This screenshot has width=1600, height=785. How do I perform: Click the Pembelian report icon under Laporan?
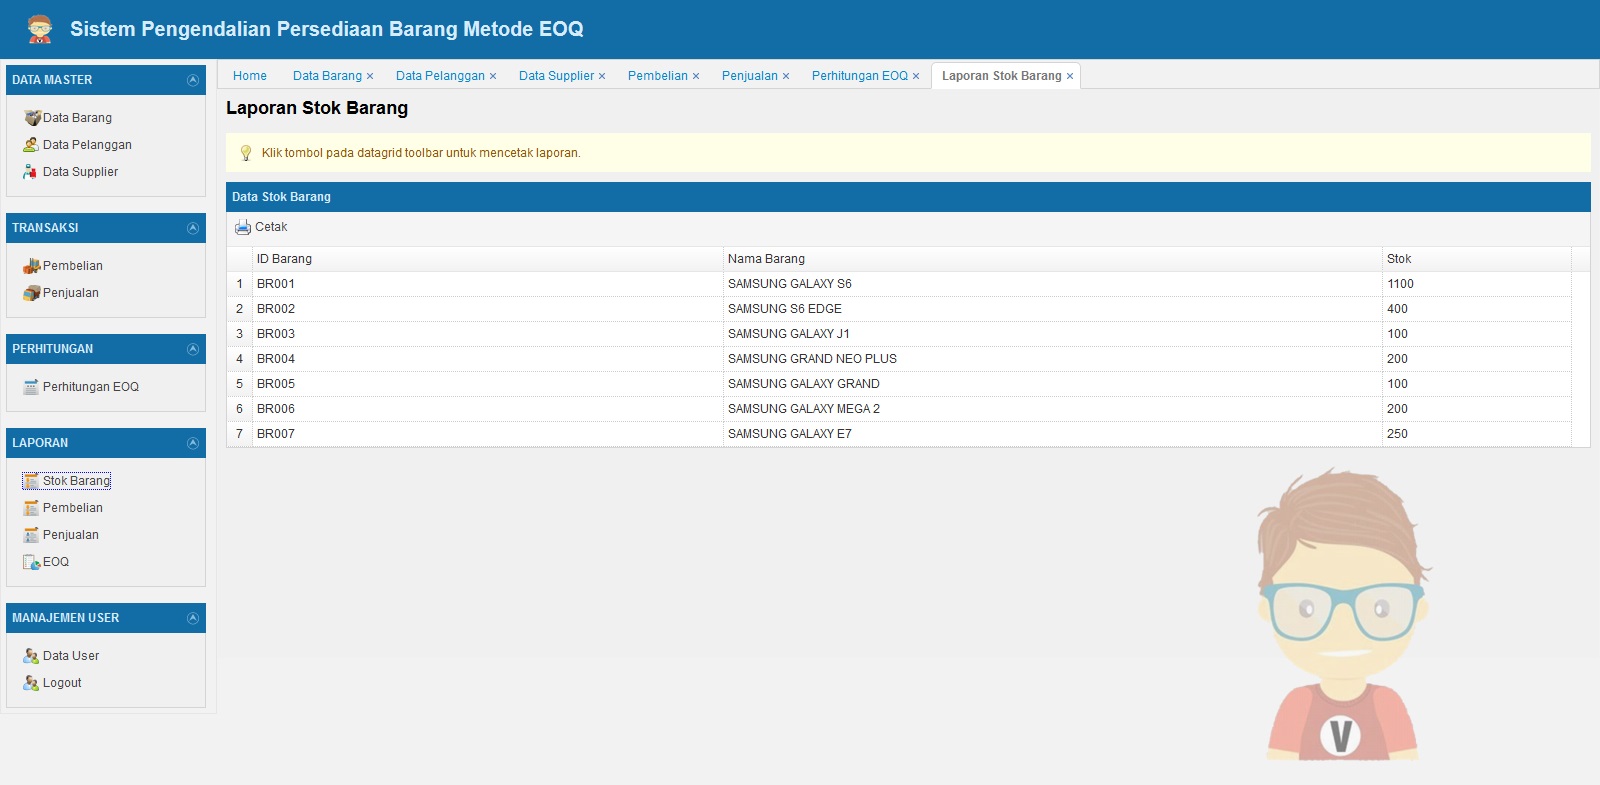31,508
